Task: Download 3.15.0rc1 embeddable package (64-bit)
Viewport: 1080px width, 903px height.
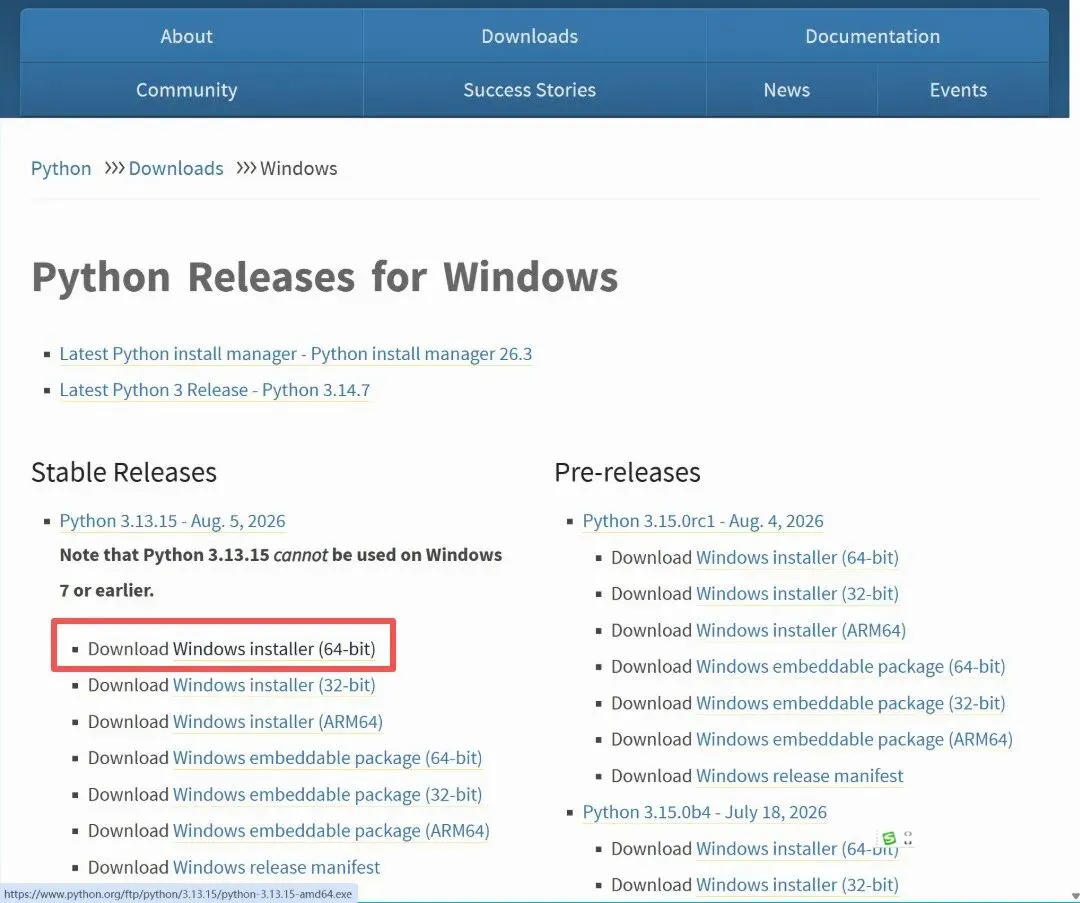Action: pos(851,667)
